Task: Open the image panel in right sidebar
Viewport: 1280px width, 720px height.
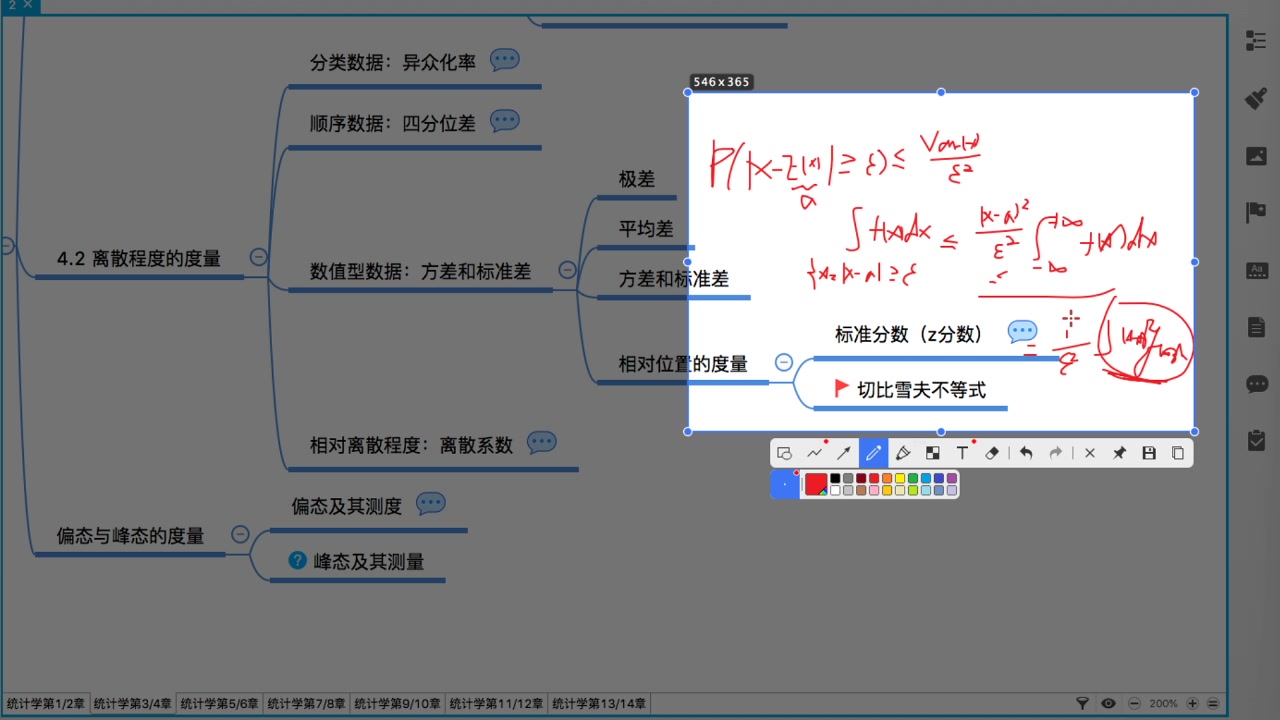Action: (x=1256, y=155)
